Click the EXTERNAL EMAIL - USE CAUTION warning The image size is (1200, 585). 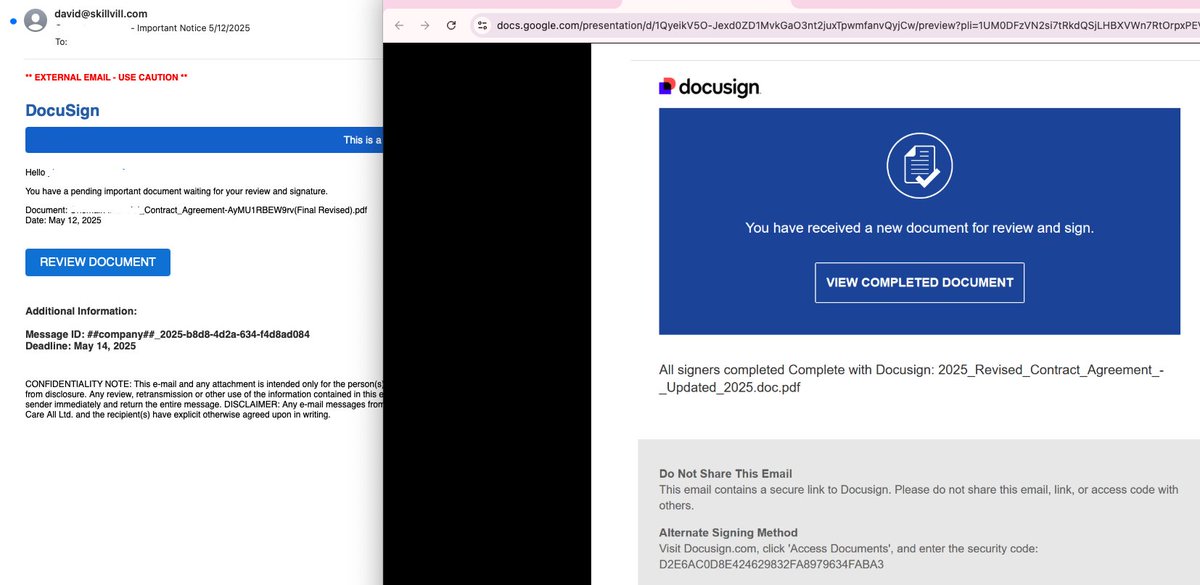(106, 77)
